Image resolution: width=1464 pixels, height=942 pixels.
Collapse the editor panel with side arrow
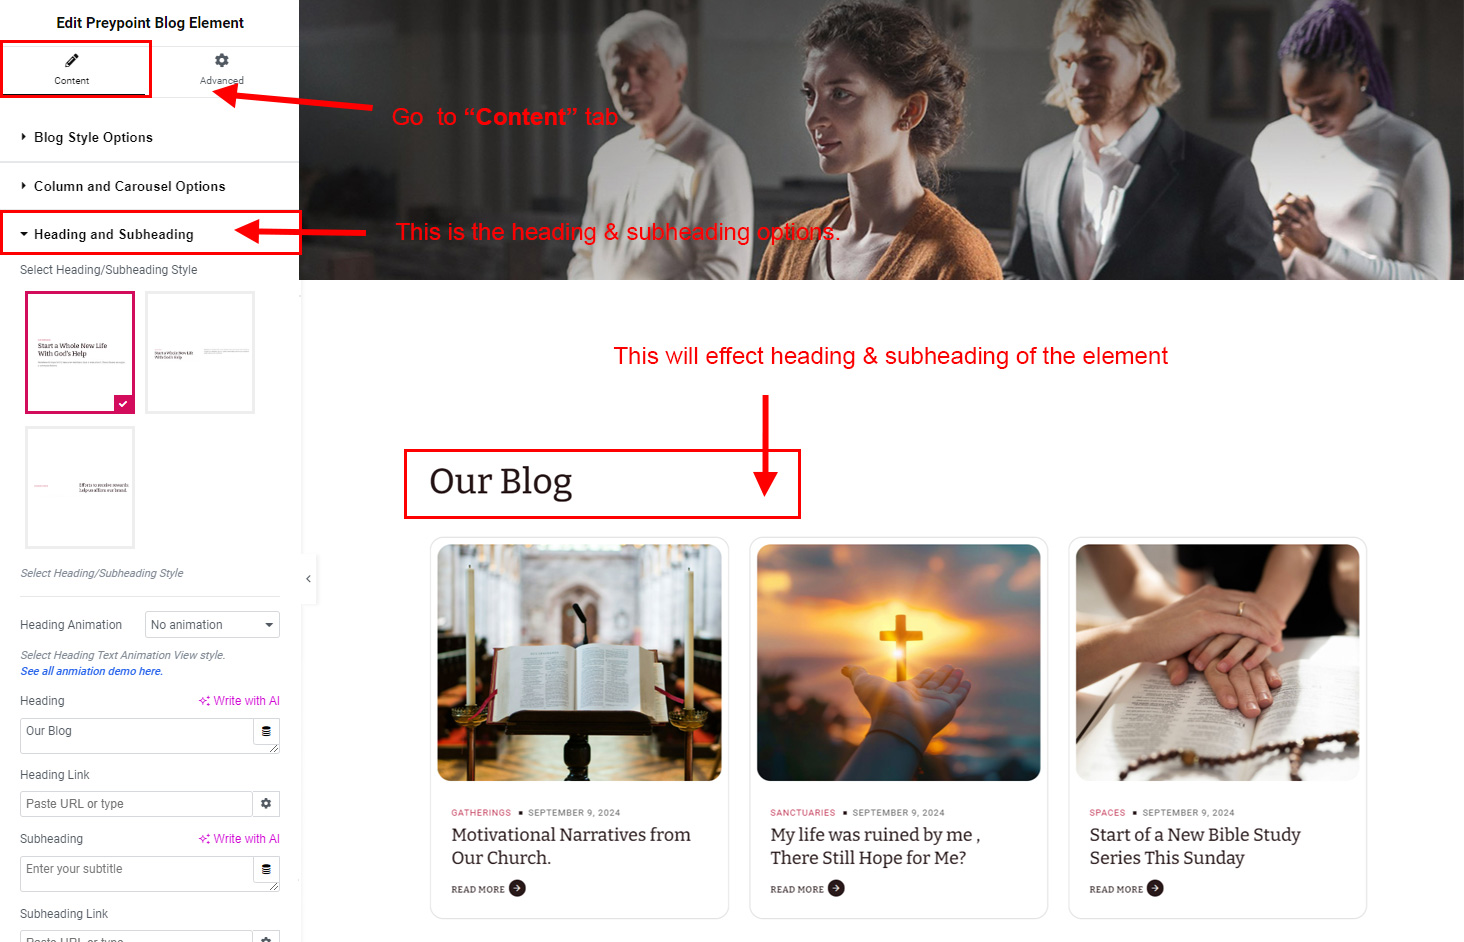308,579
